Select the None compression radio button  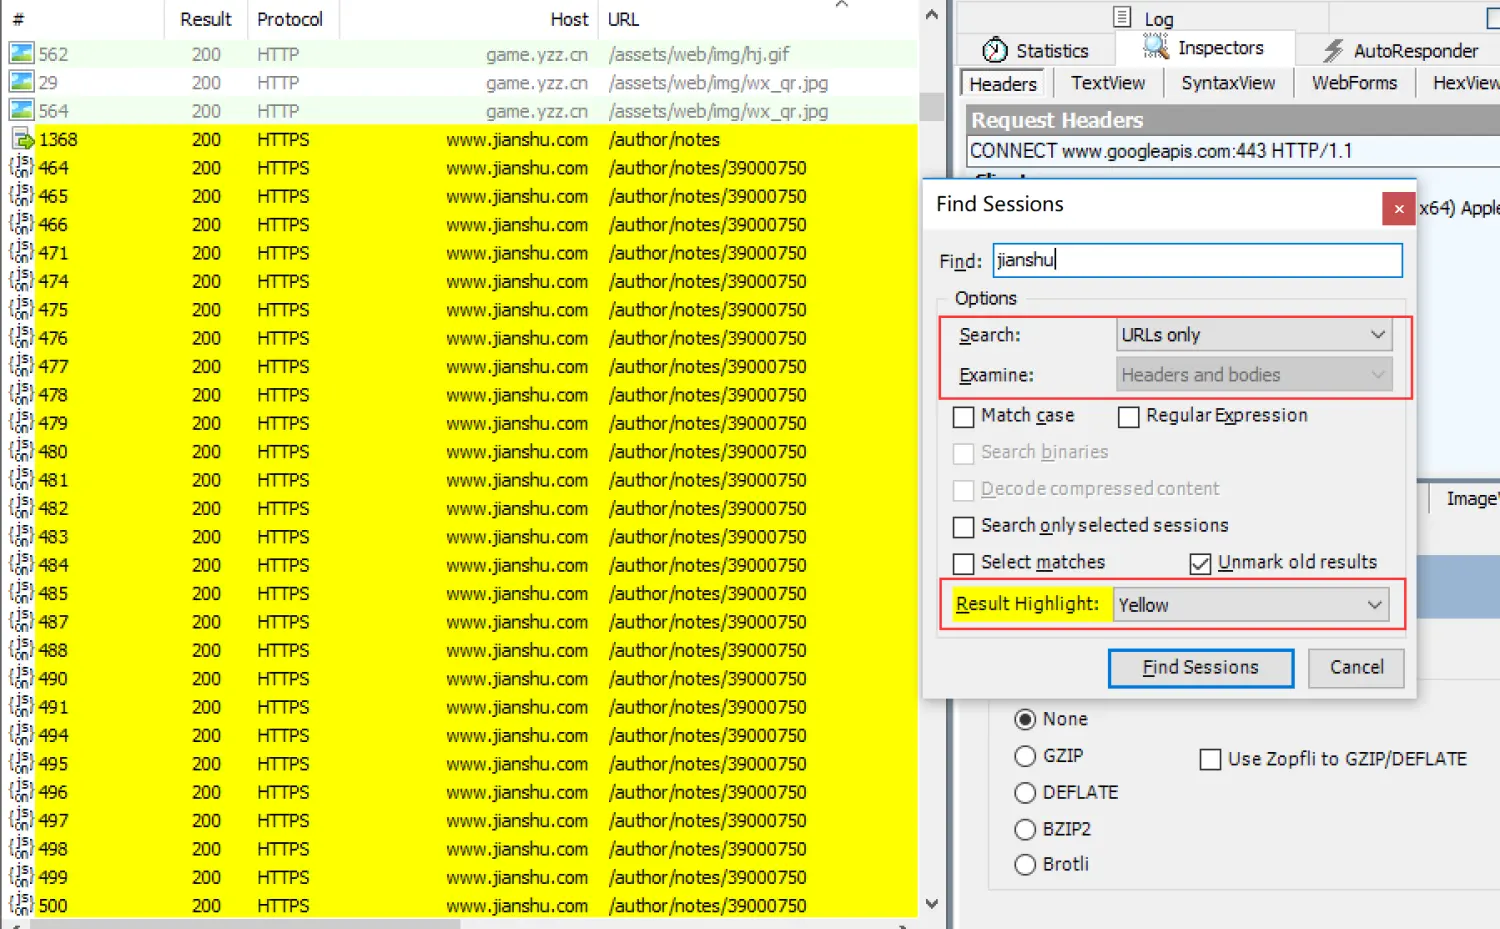1025,719
